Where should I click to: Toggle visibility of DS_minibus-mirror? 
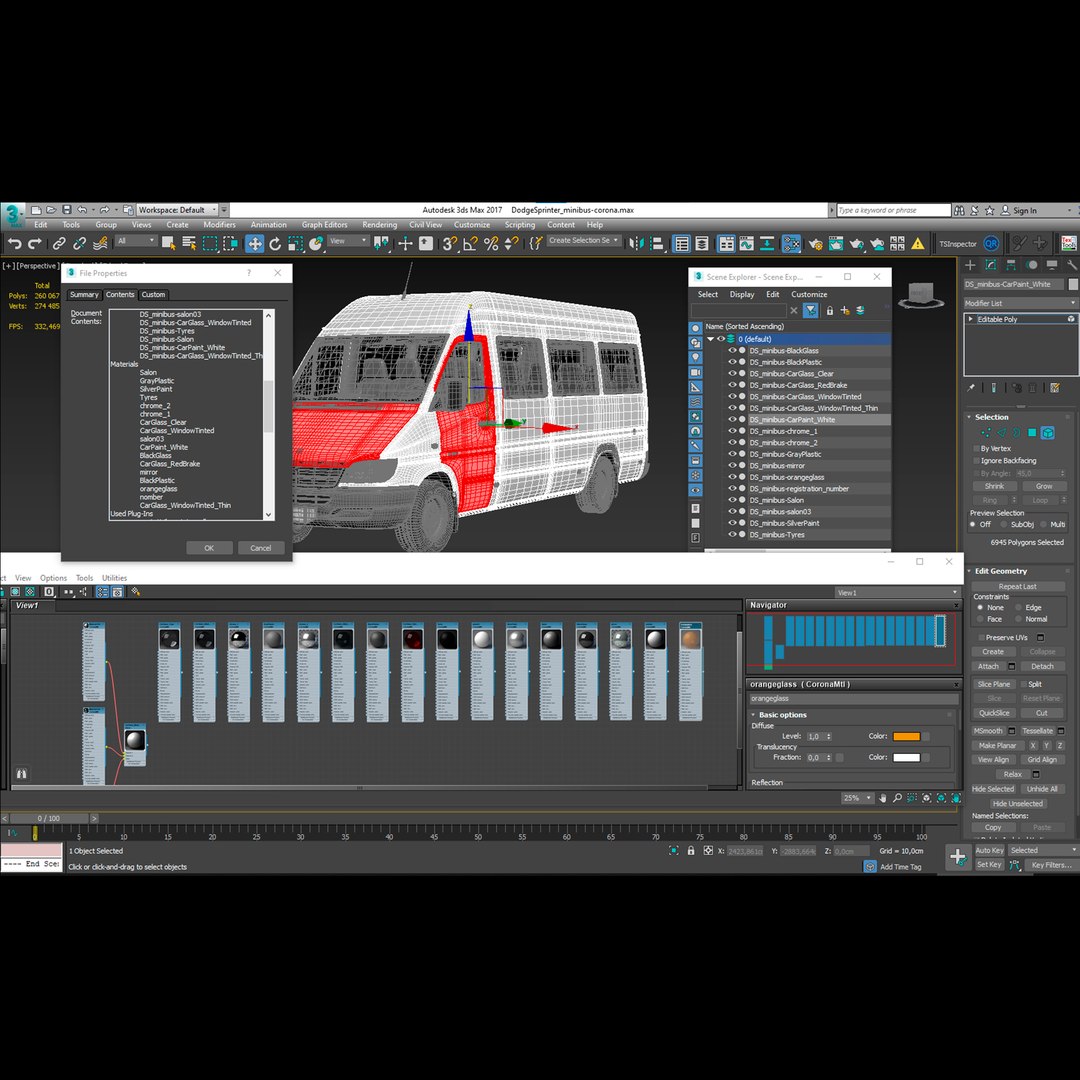pyautogui.click(x=732, y=466)
